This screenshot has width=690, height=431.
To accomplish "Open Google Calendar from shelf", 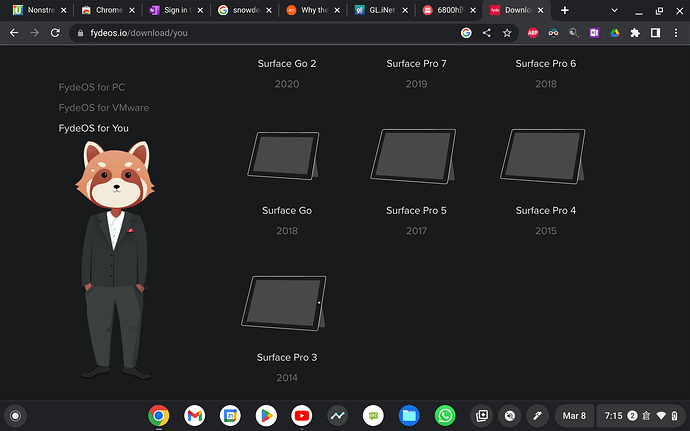I will [230, 416].
